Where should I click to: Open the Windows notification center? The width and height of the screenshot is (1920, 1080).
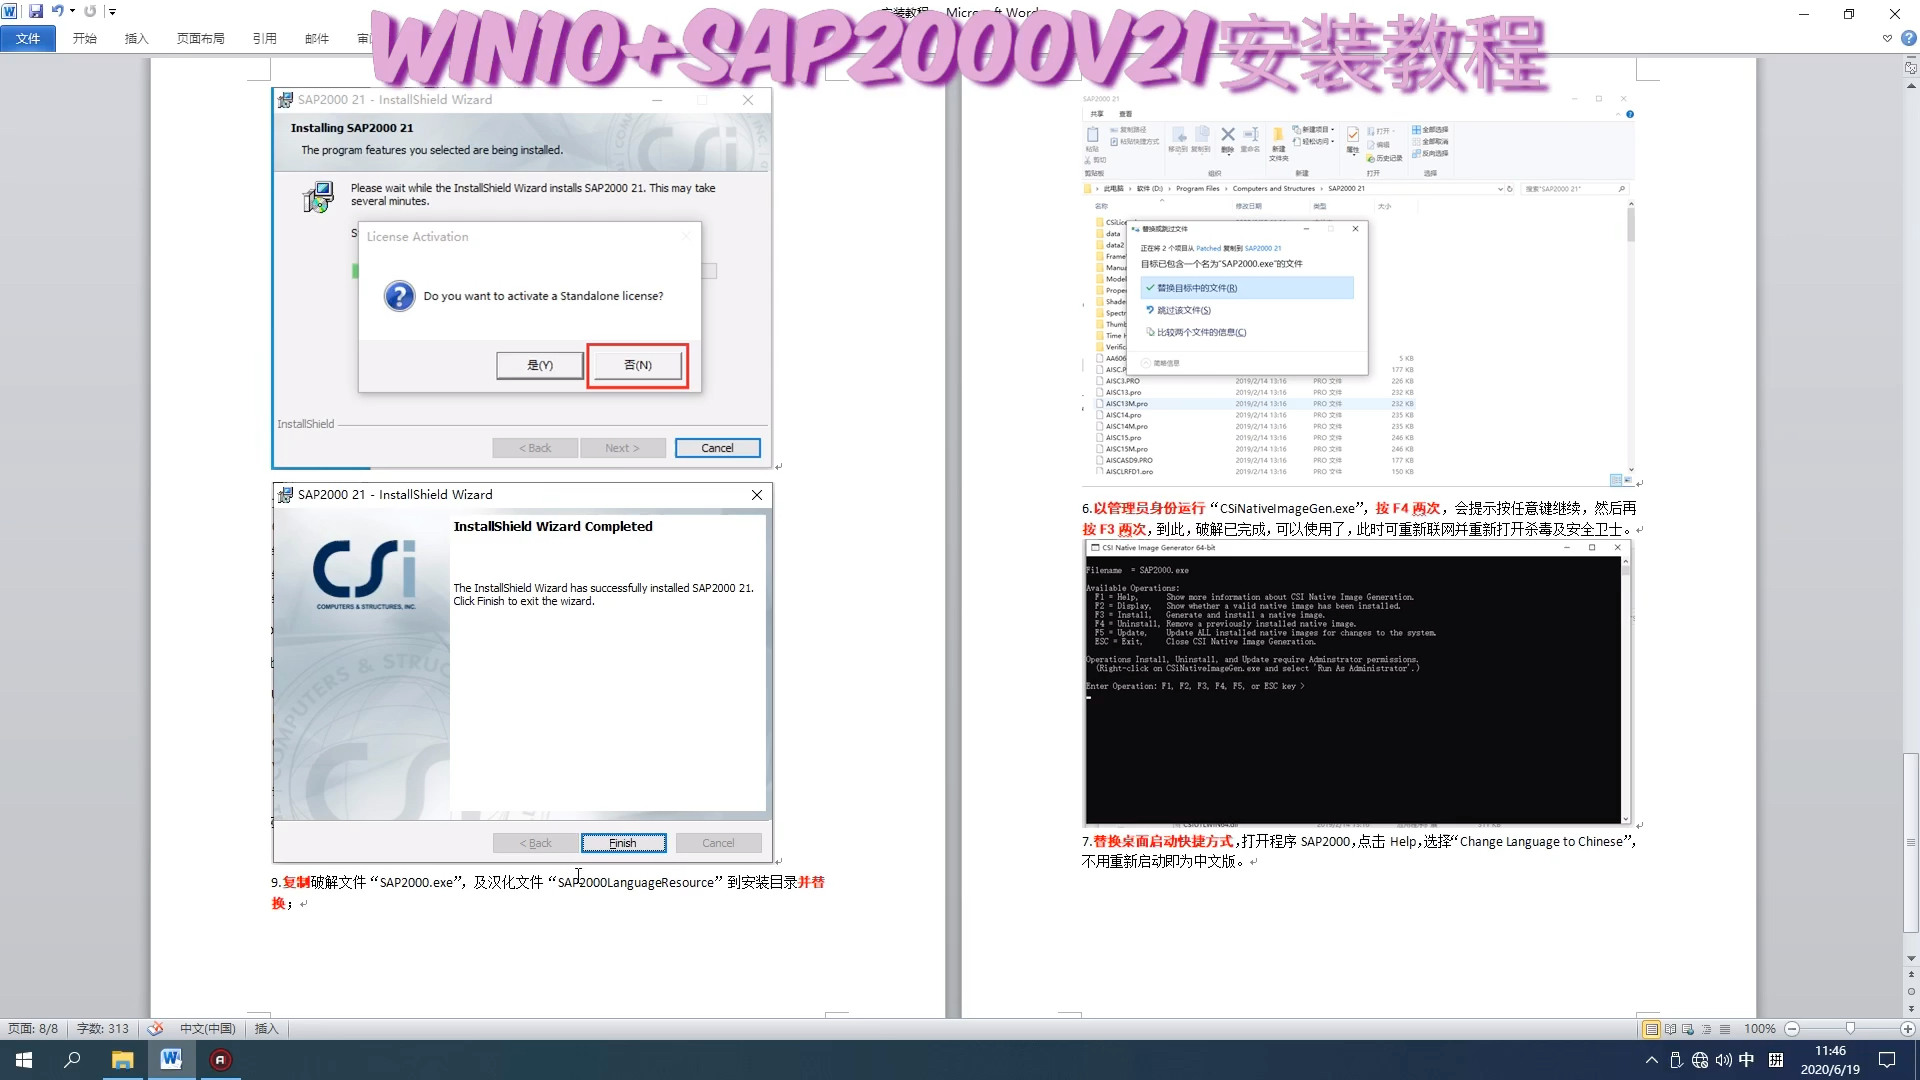point(1887,1060)
